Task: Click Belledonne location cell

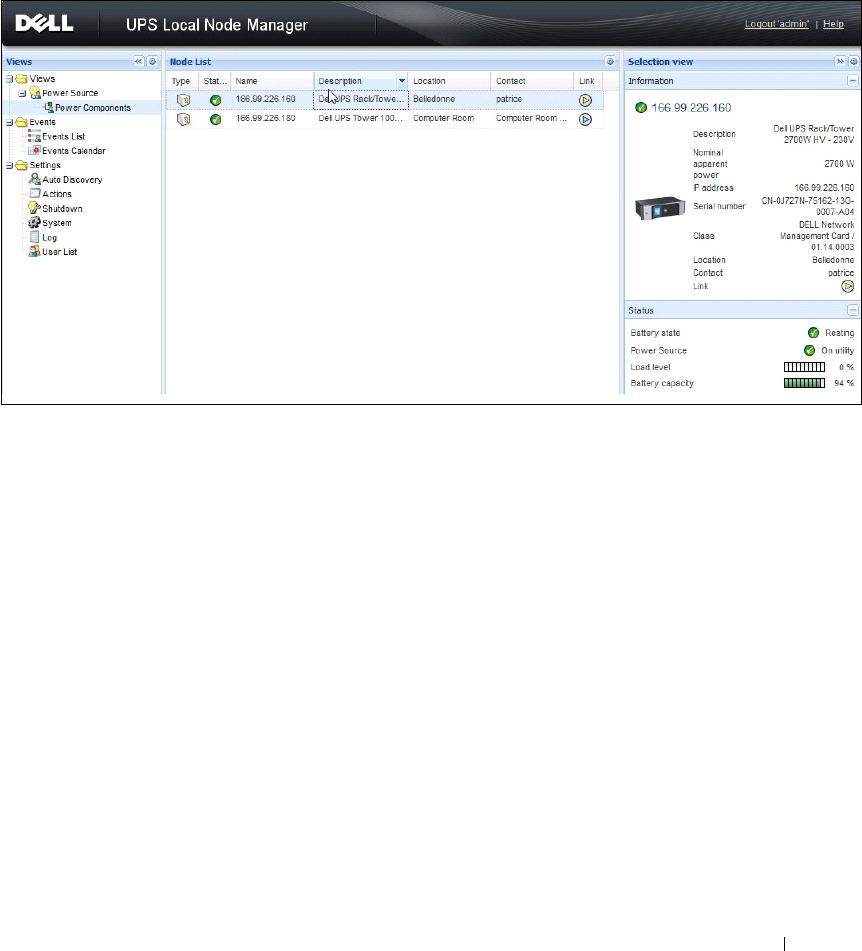Action: 434,99
